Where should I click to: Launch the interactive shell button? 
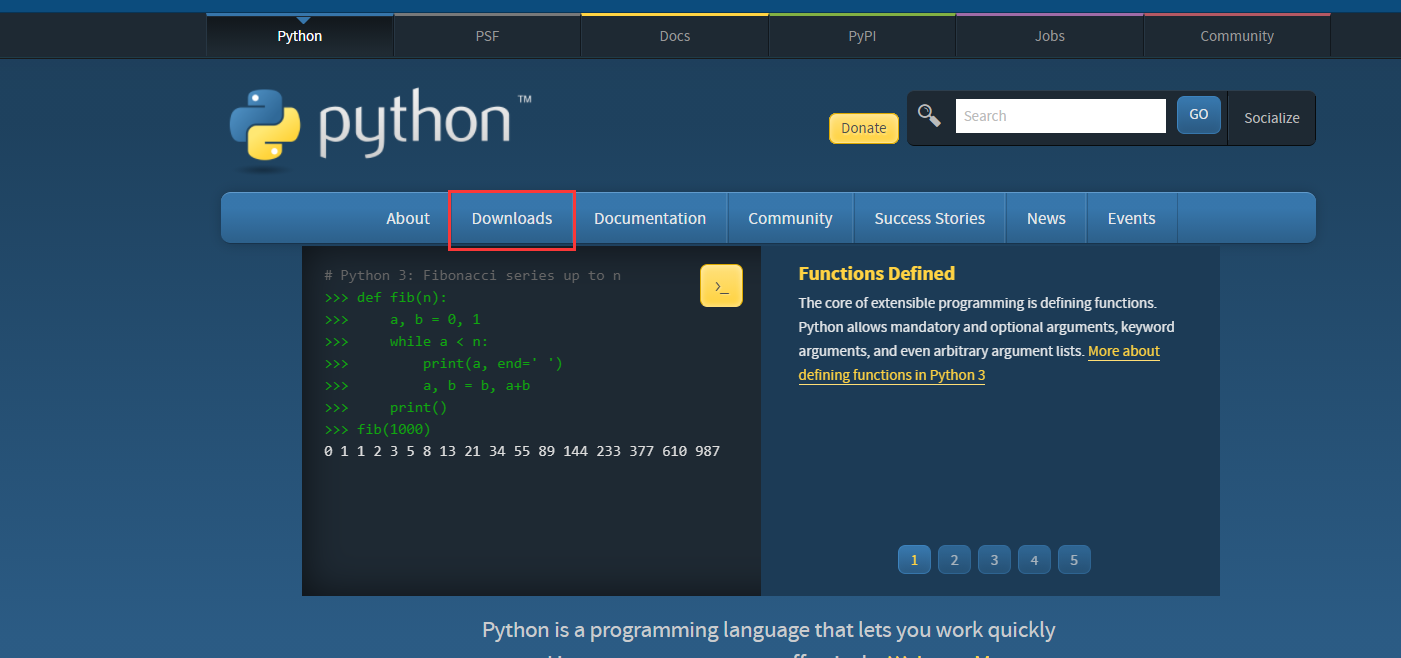pyautogui.click(x=721, y=286)
